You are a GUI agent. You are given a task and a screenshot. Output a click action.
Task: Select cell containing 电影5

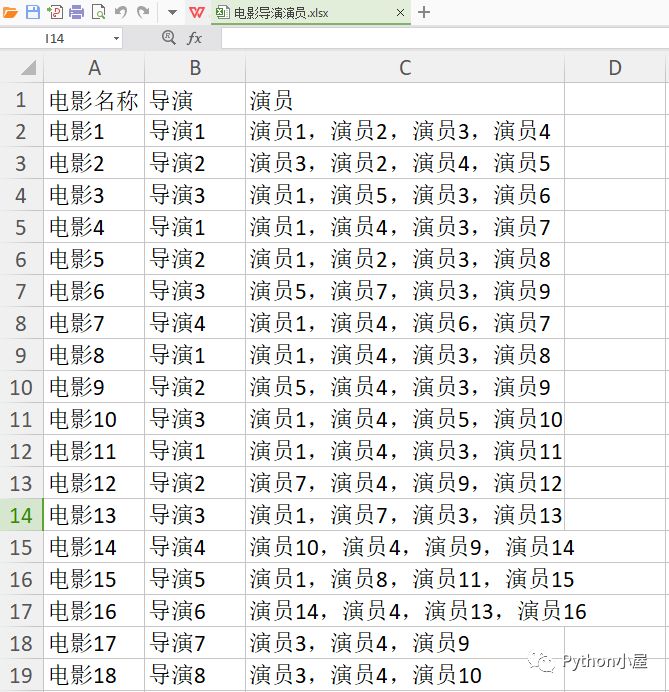[x=94, y=259]
